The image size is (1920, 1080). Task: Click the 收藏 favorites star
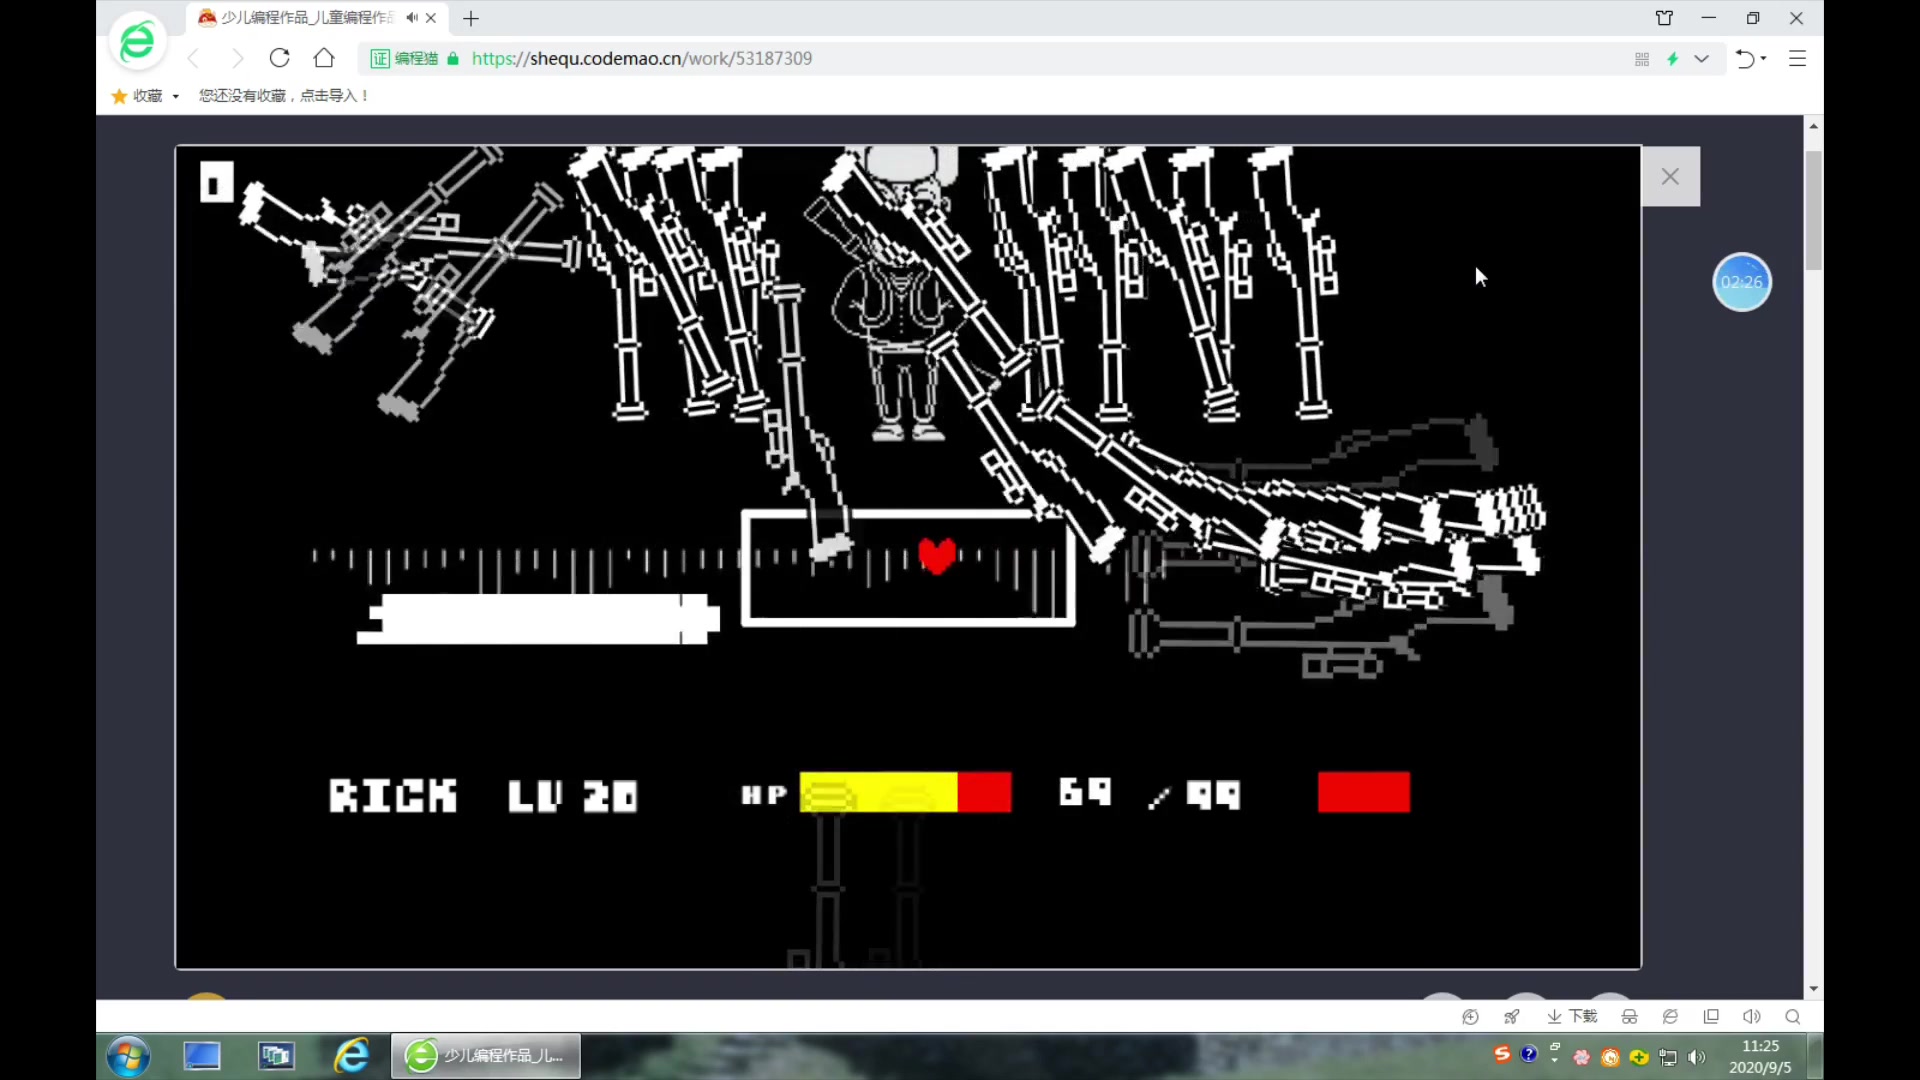click(x=119, y=96)
